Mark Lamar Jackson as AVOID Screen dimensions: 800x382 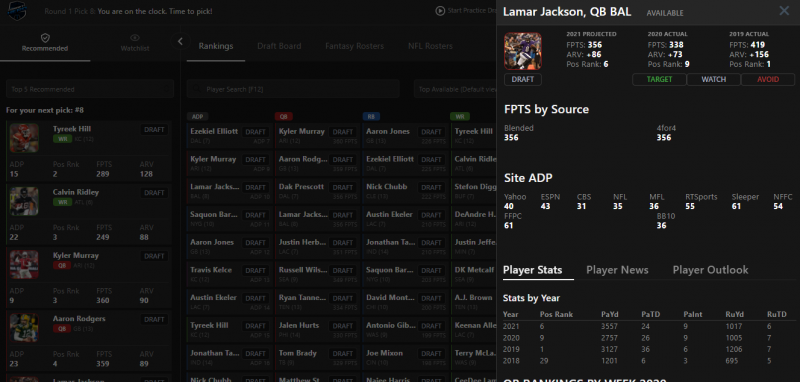[767, 80]
